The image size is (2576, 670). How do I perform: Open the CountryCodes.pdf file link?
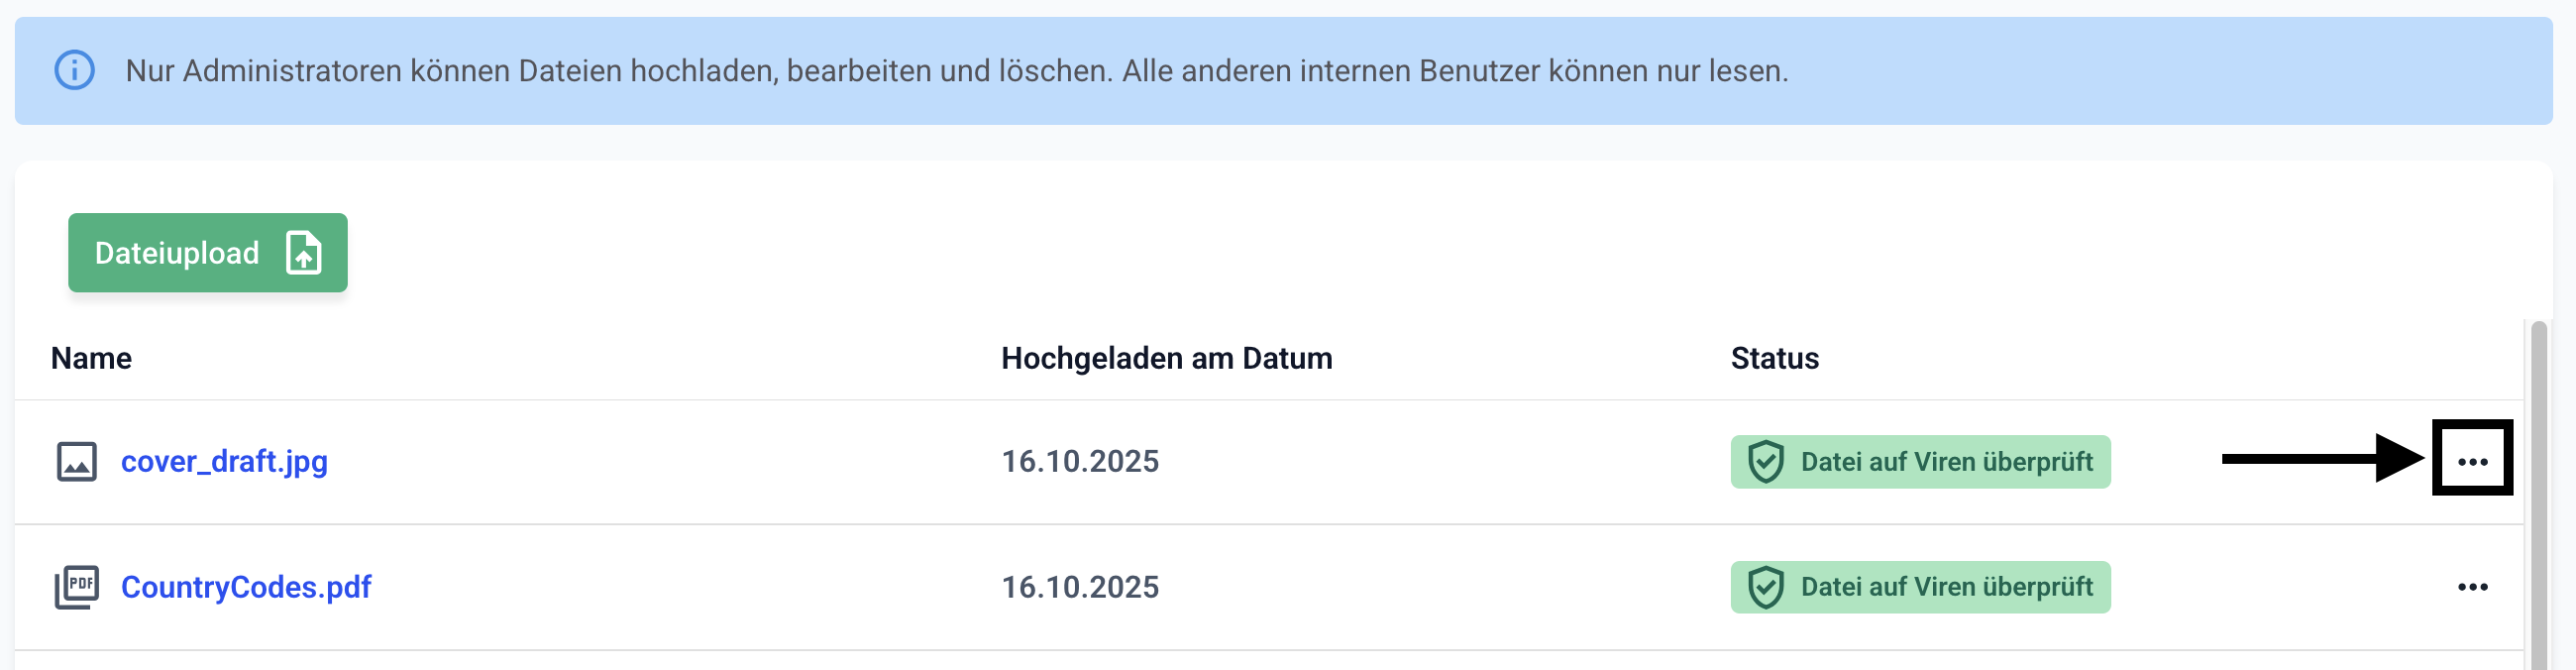pyautogui.click(x=246, y=587)
